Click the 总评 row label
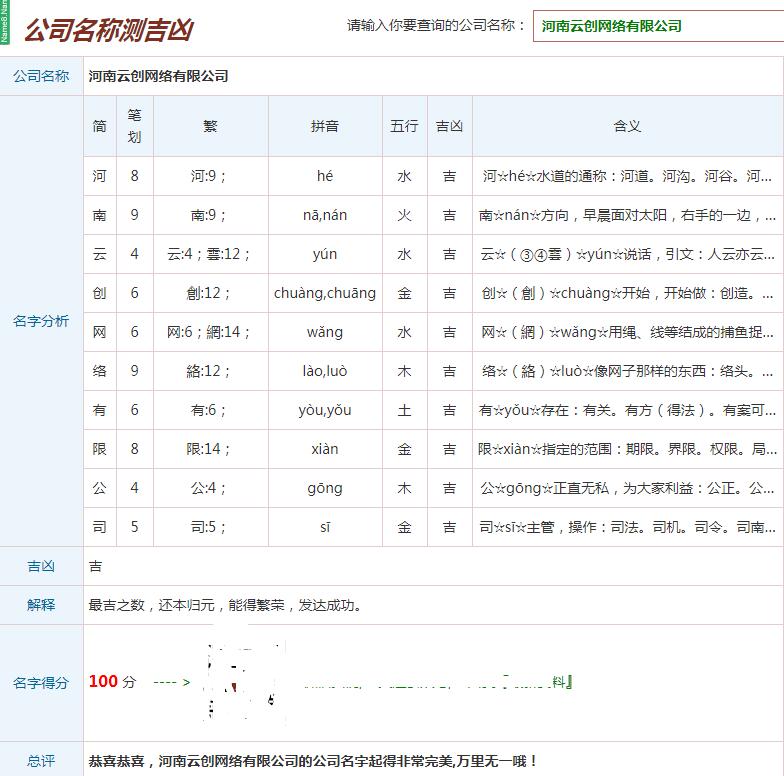 (41, 761)
